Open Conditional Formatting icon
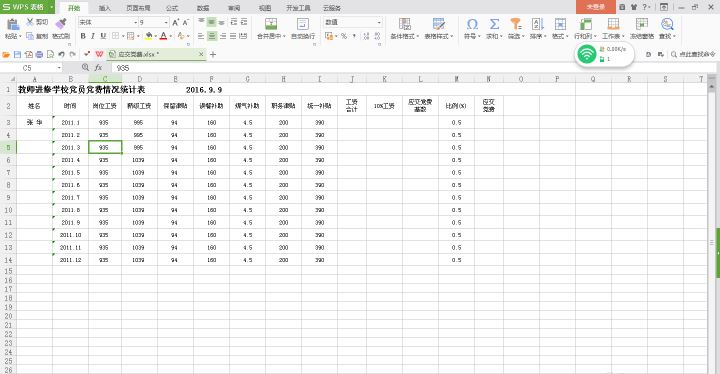 click(x=405, y=24)
